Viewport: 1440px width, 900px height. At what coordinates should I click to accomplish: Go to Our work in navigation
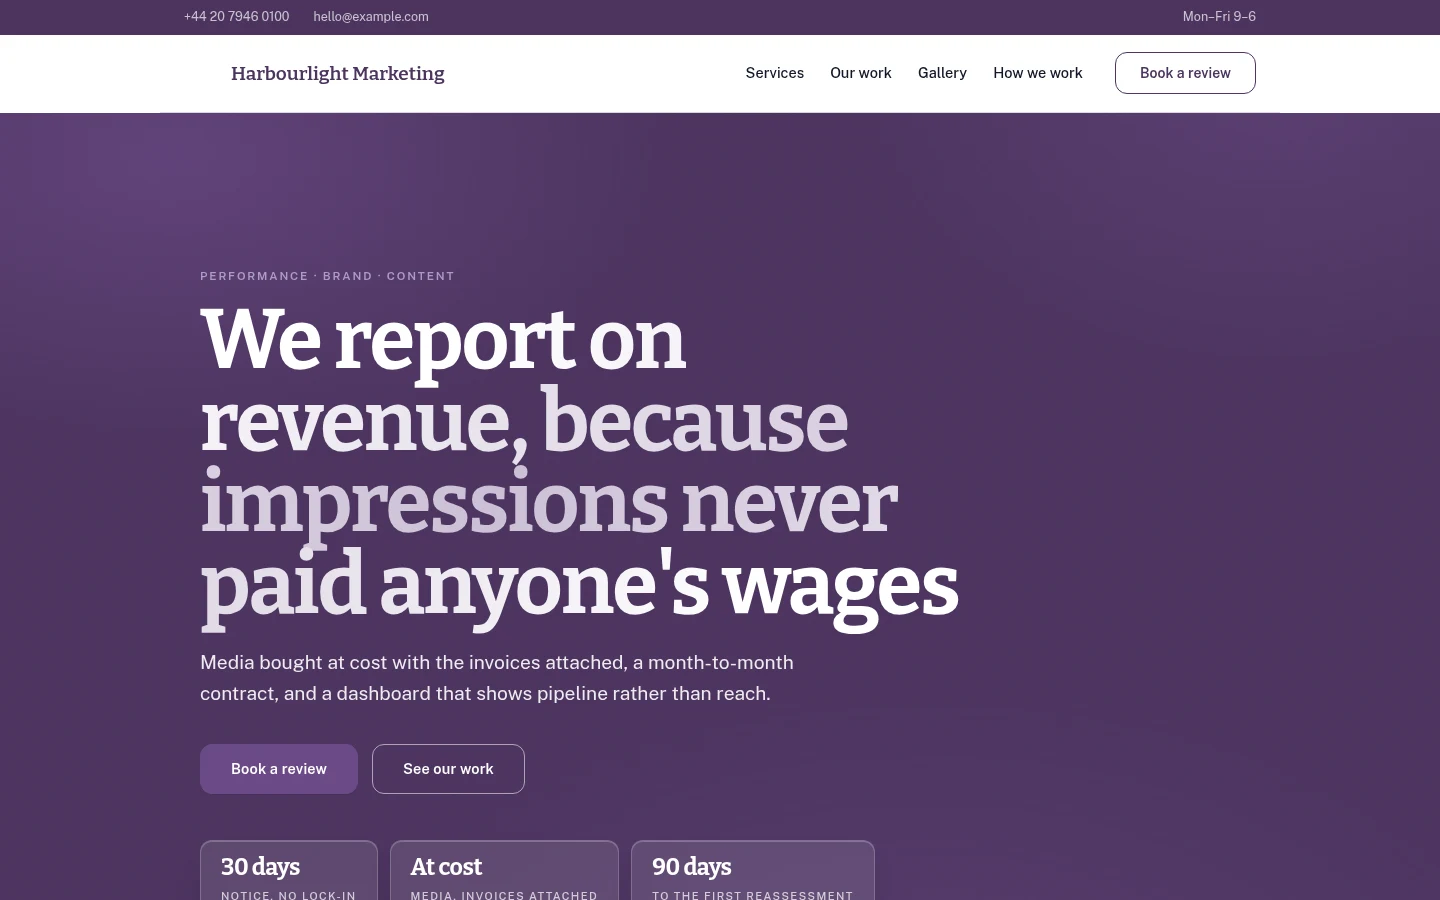coord(861,73)
